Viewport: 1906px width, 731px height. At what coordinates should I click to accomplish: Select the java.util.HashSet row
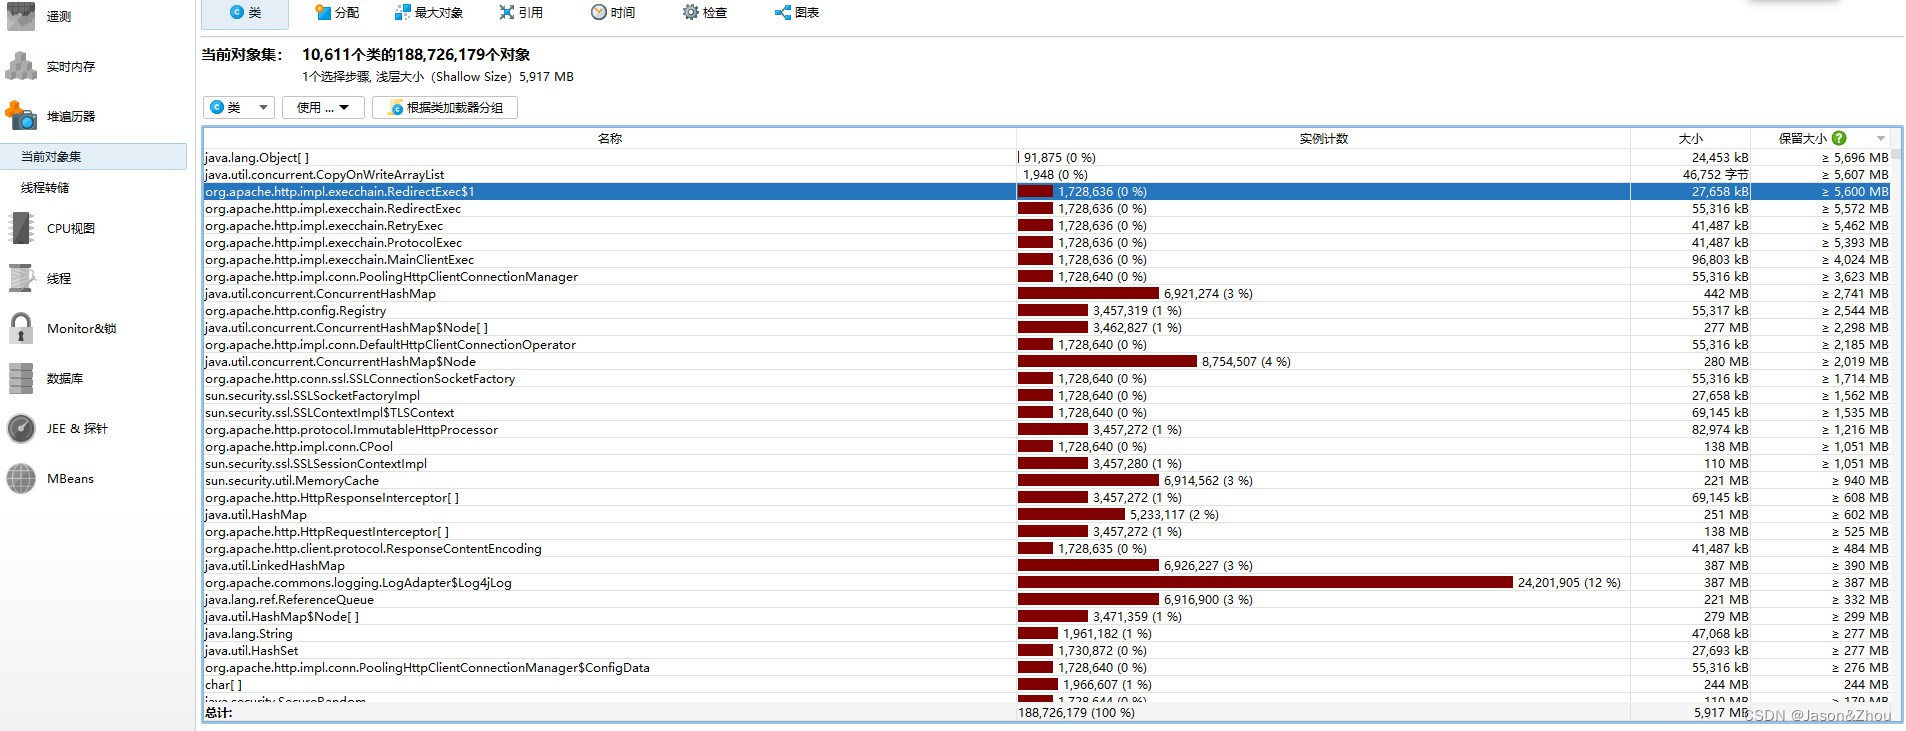coord(1047,650)
